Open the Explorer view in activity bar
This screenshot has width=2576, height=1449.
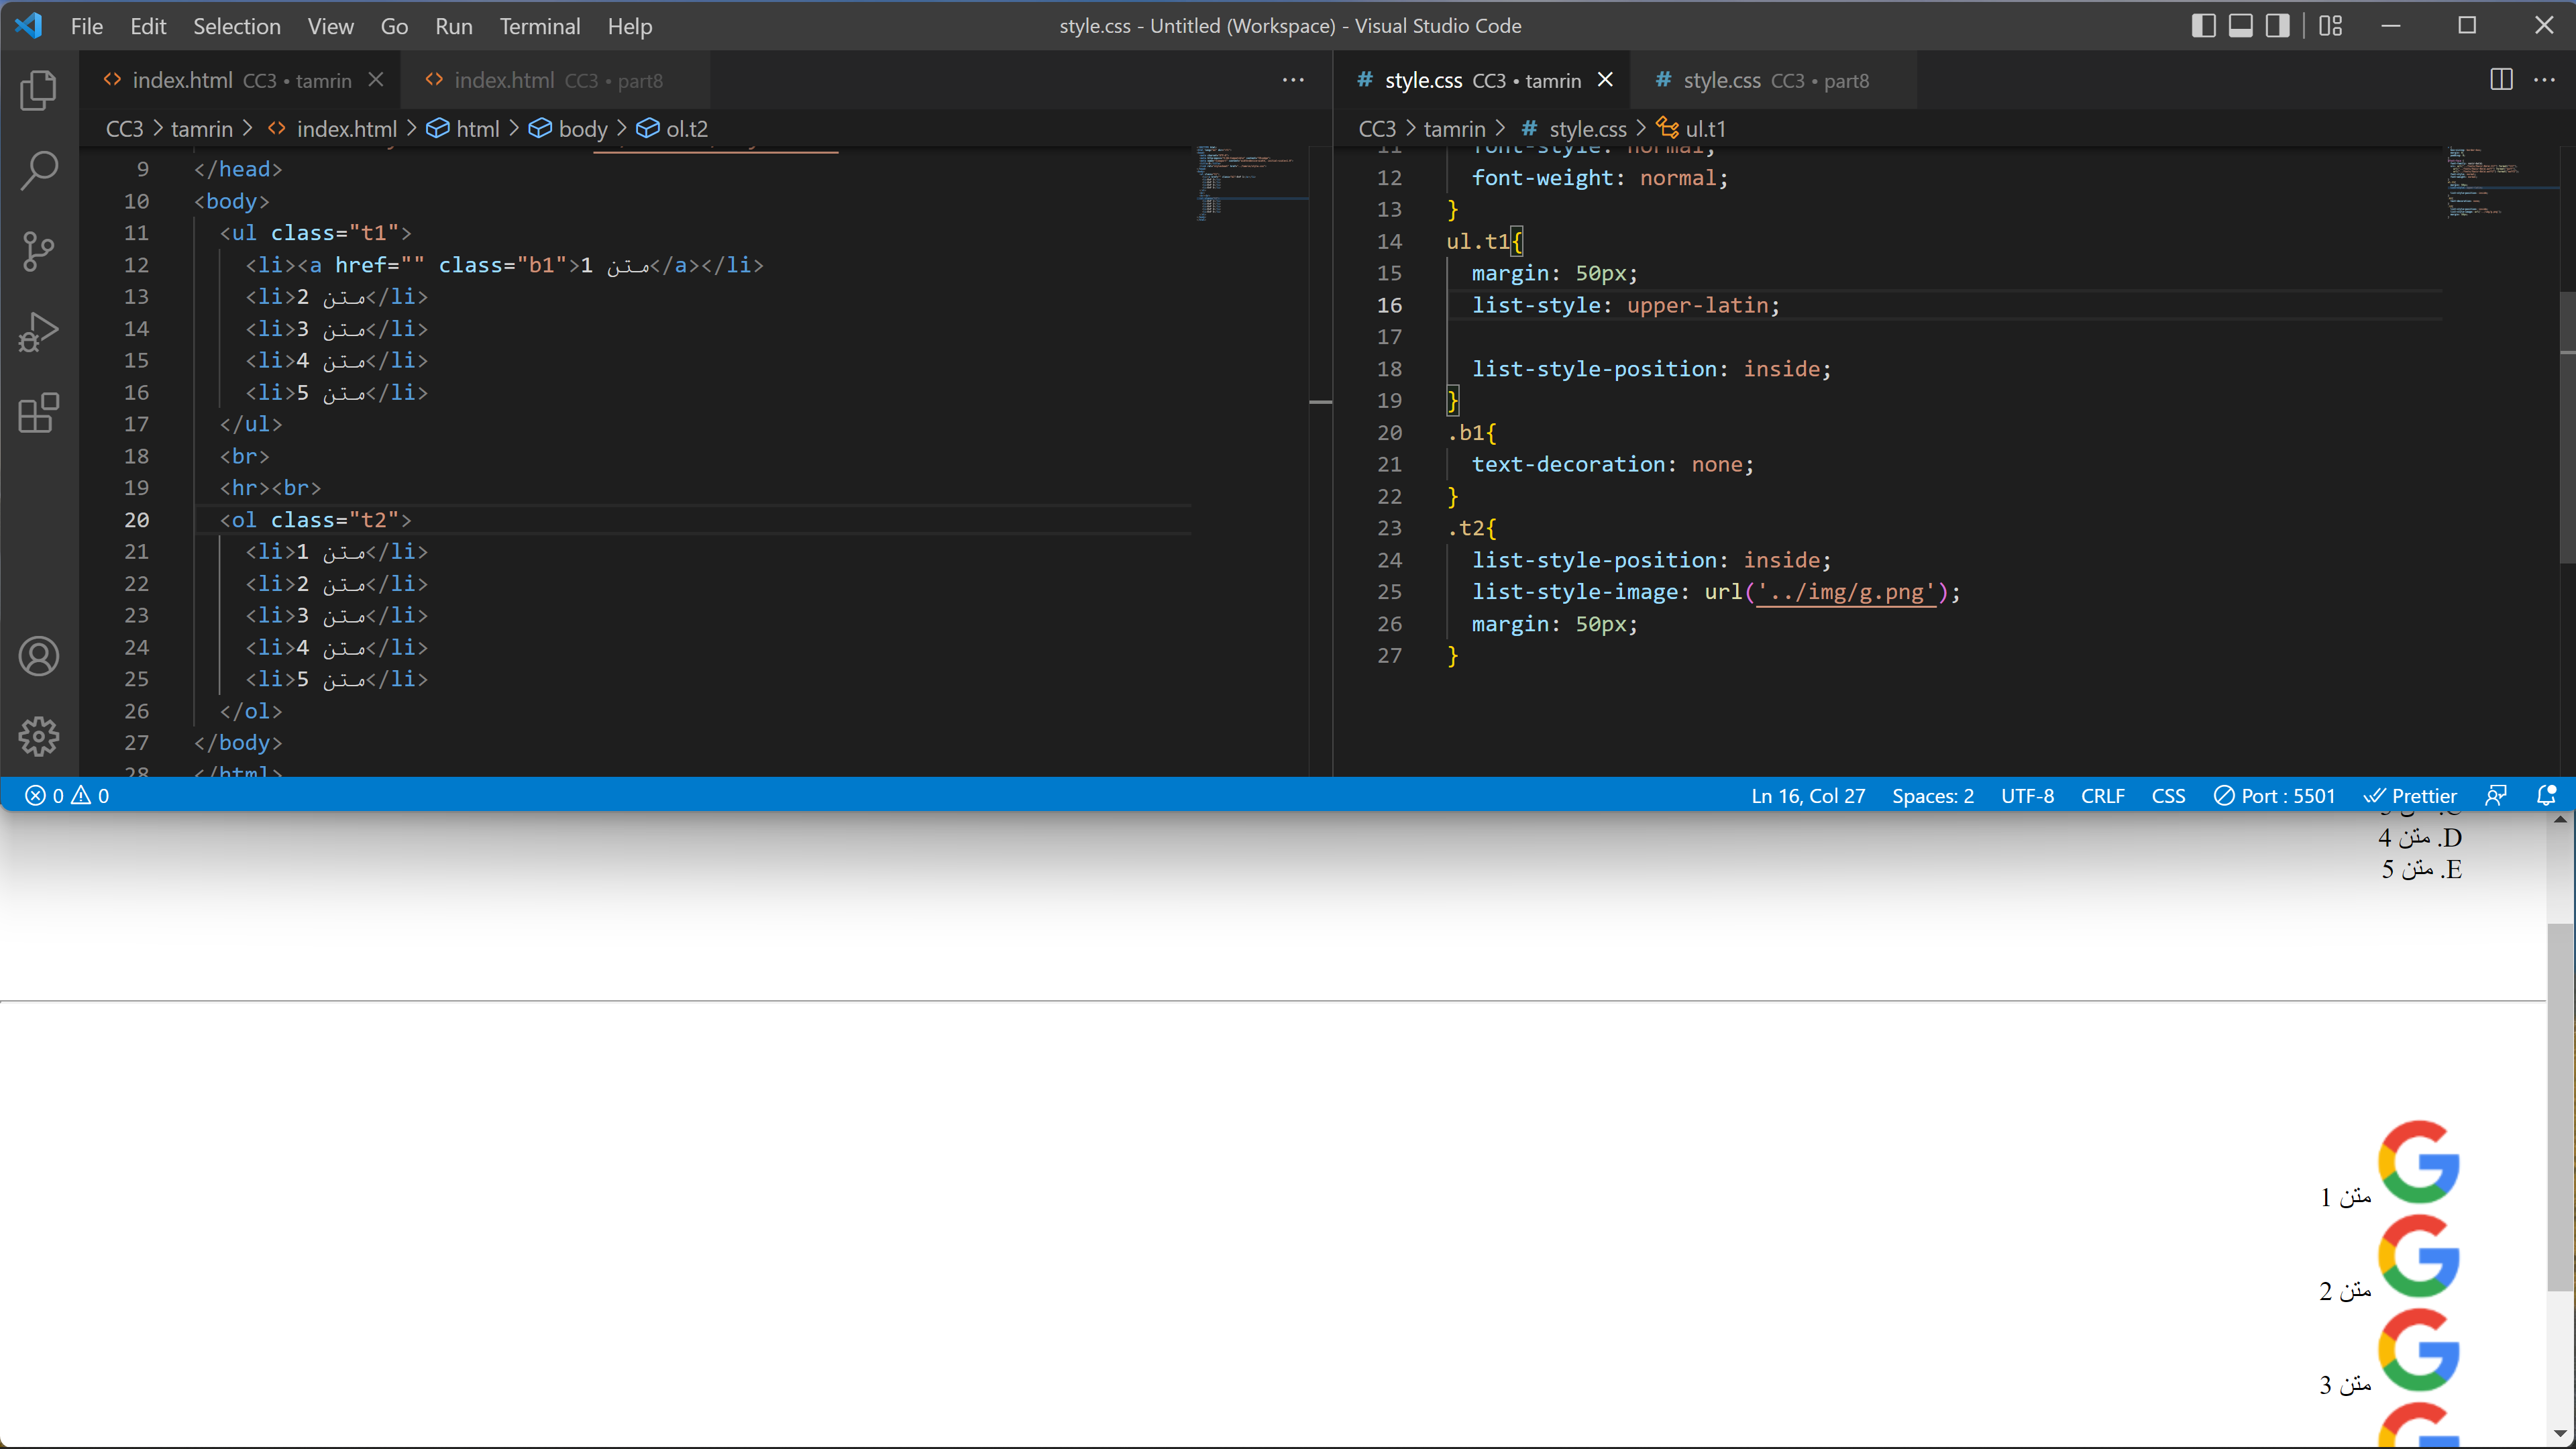coord(39,90)
